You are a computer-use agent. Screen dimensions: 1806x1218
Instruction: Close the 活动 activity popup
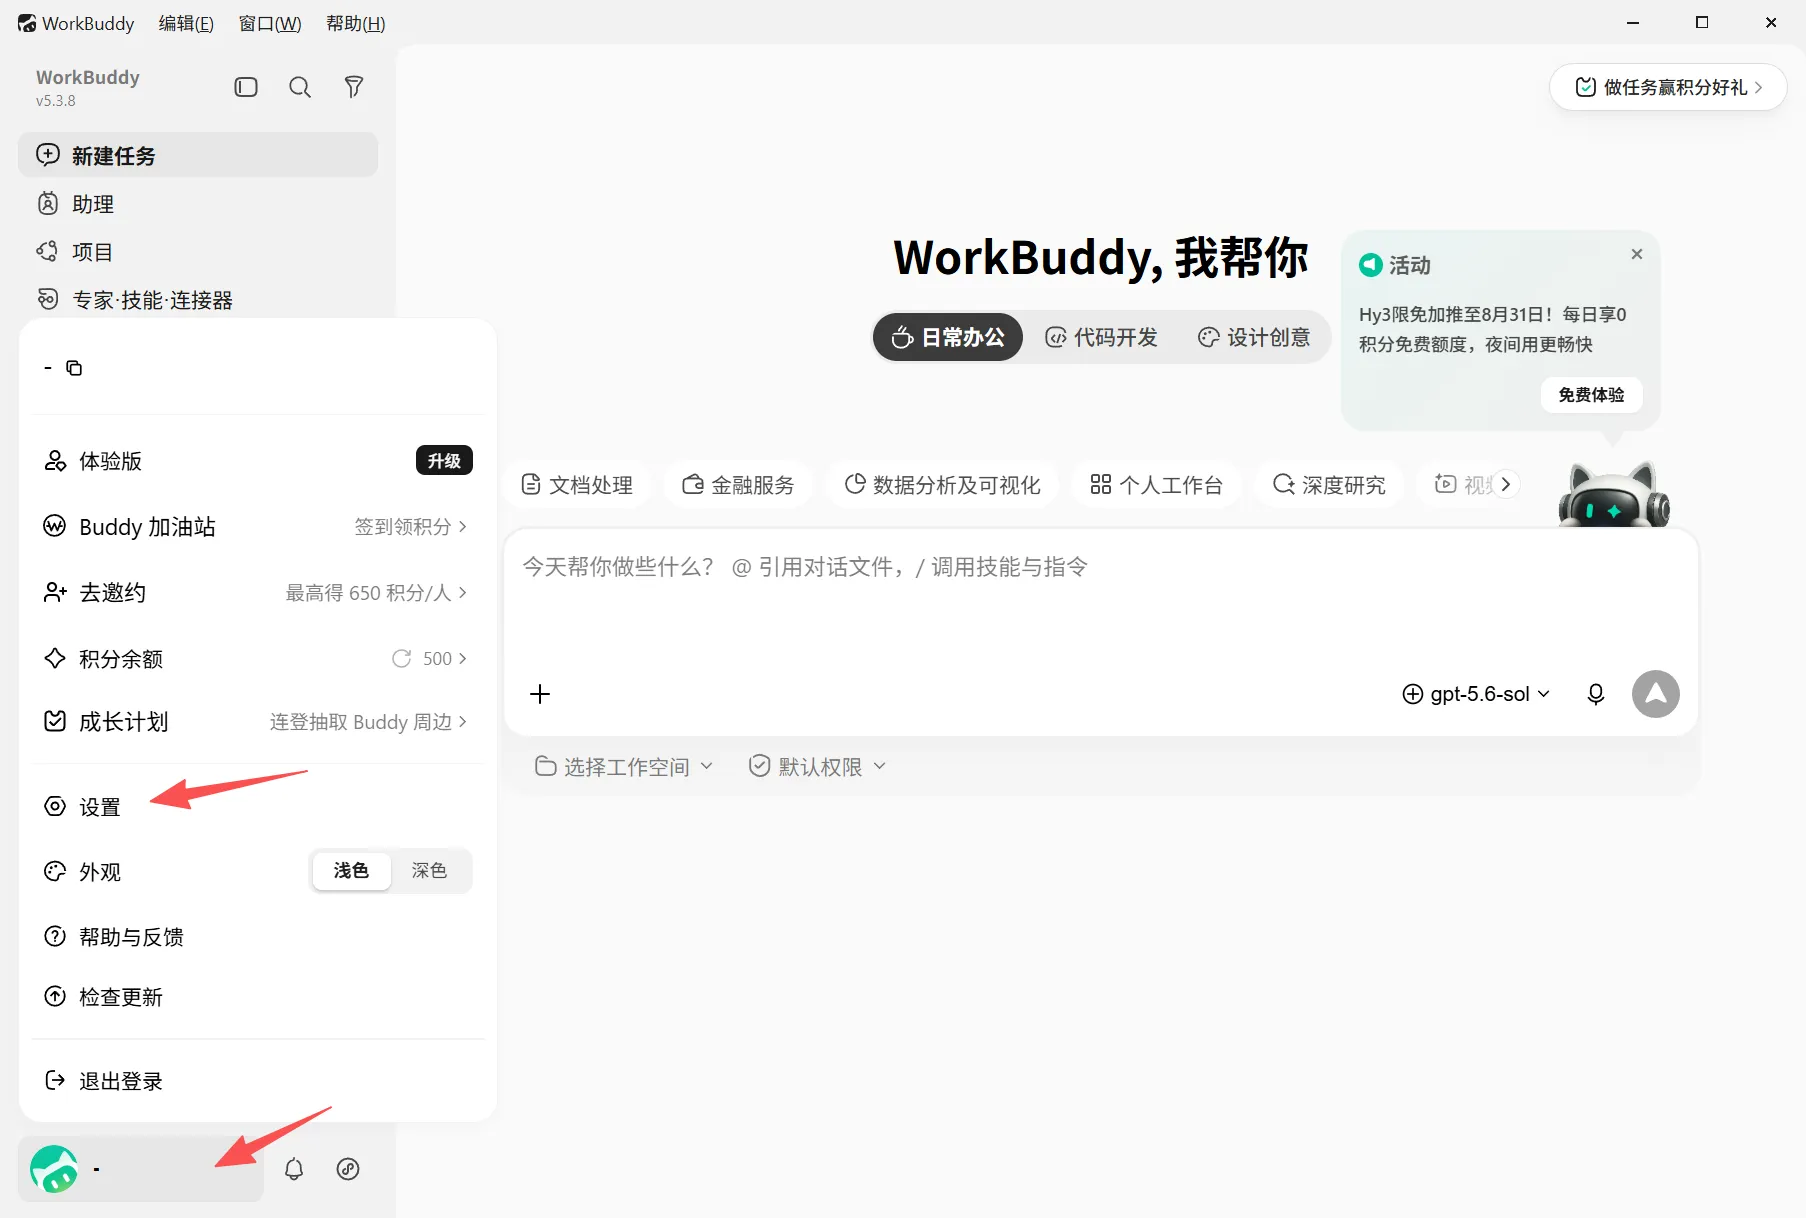(1637, 254)
